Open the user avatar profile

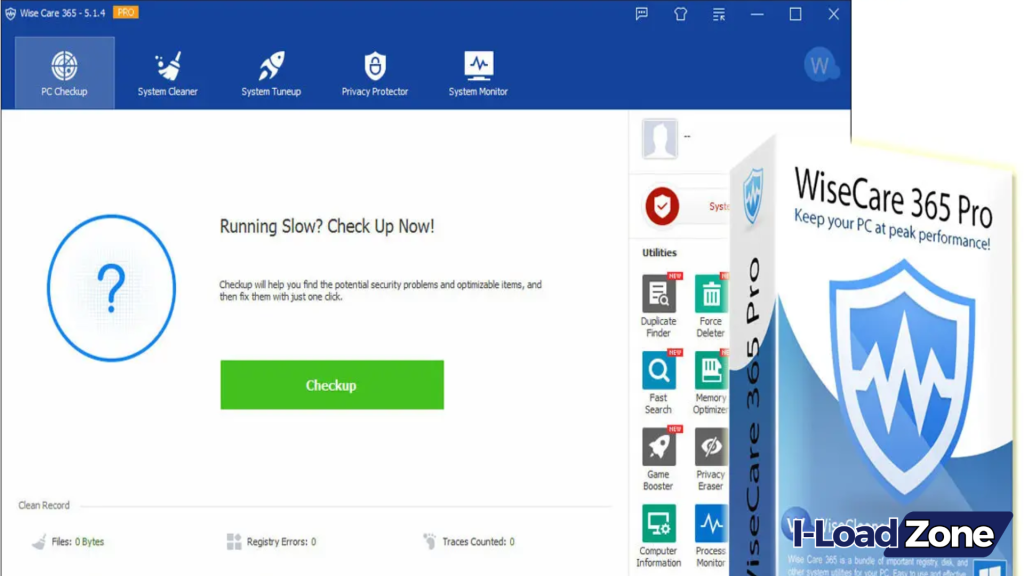pyautogui.click(x=820, y=66)
